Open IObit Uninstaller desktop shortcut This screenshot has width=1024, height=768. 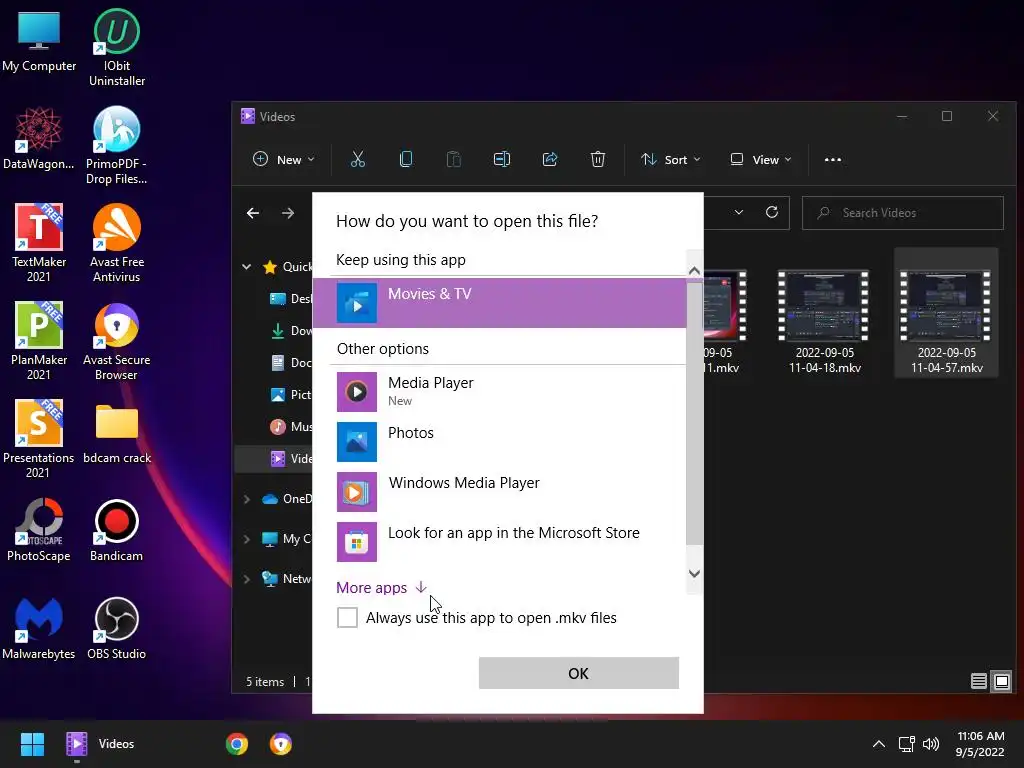[117, 48]
